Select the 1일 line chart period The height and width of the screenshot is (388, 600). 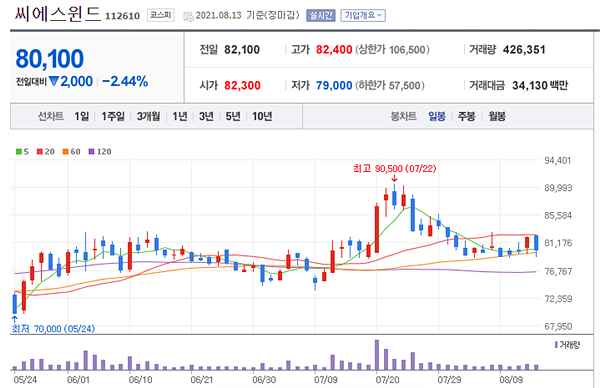coord(82,116)
